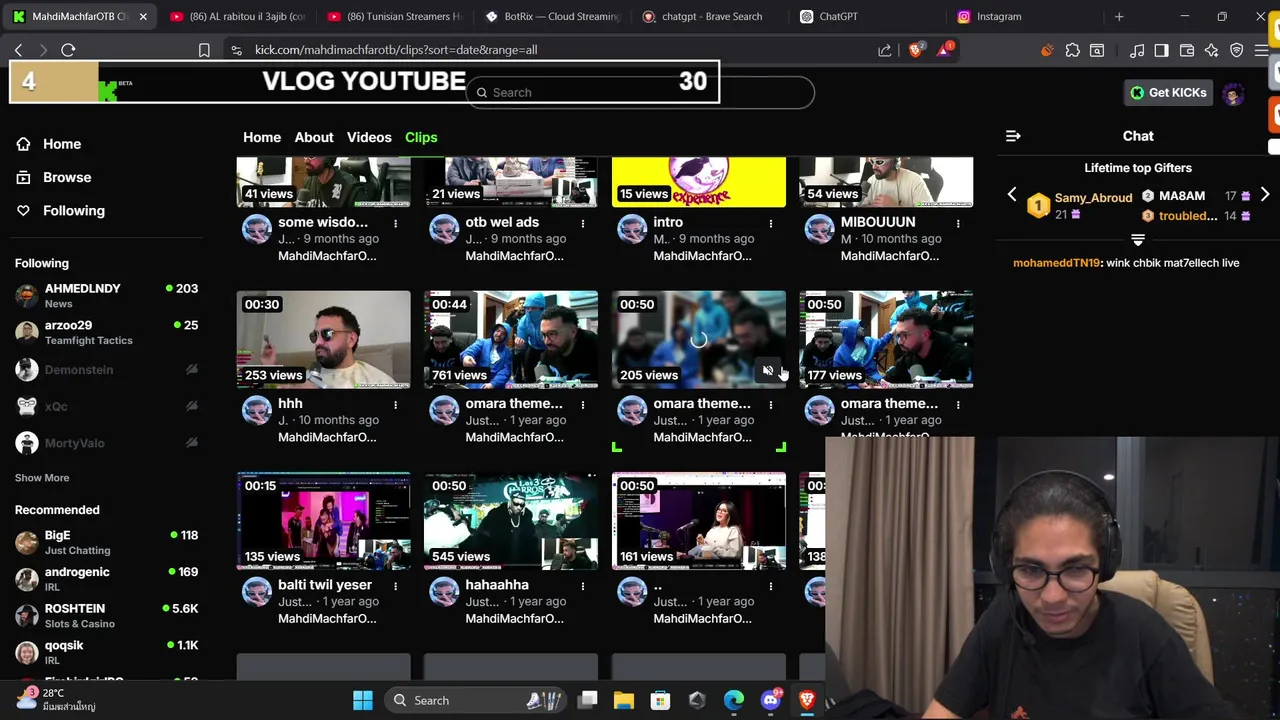Open the Windows Start menu

point(363,700)
